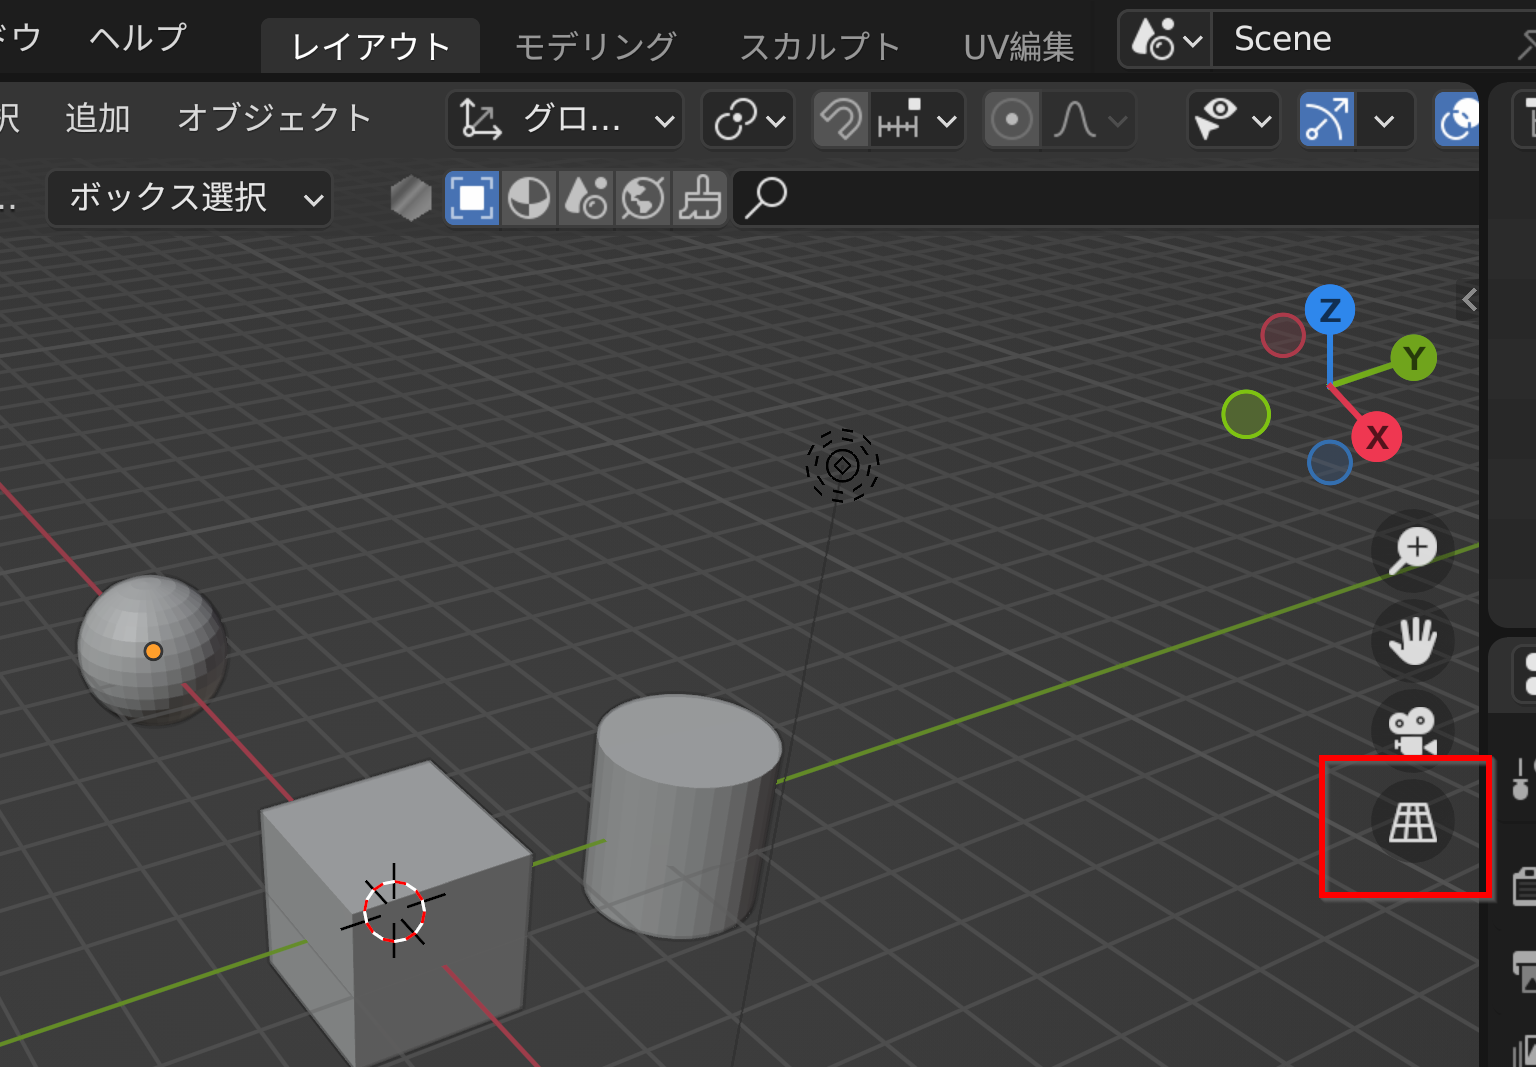This screenshot has width=1536, height=1067.
Task: Click the blue Z axis gizmo ball
Action: [x=1329, y=310]
